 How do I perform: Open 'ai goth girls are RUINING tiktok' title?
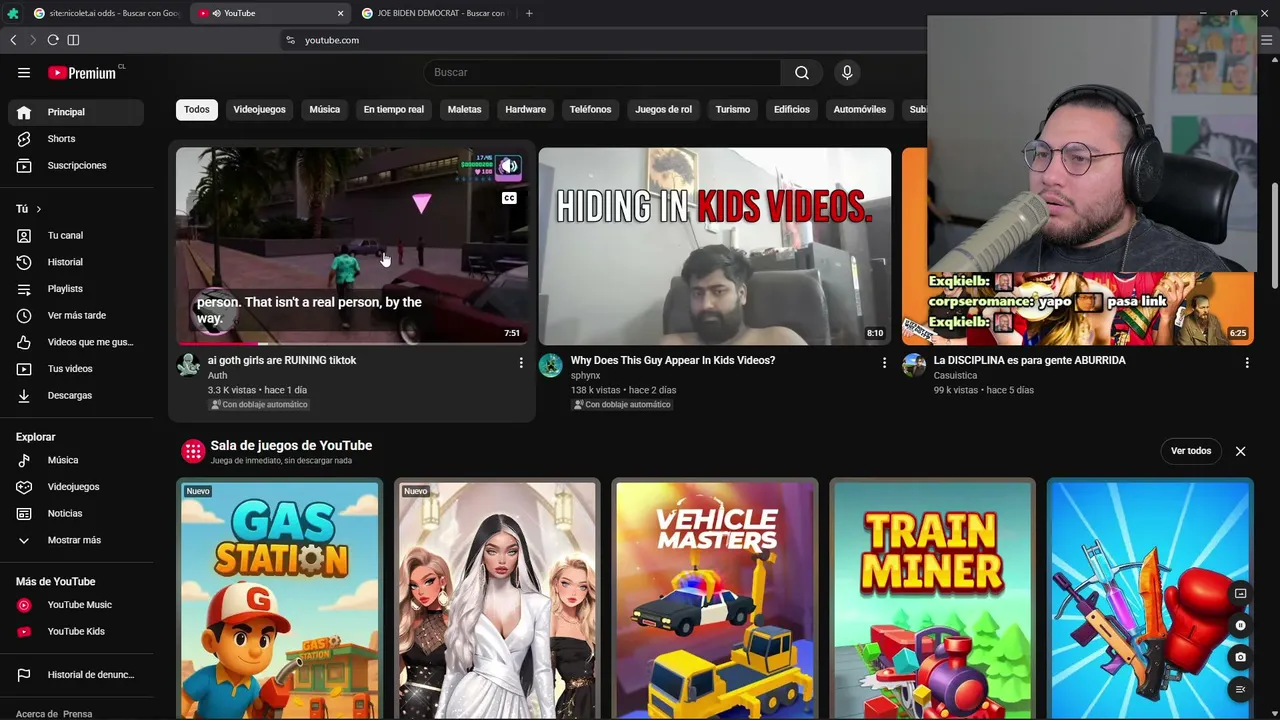pos(282,360)
